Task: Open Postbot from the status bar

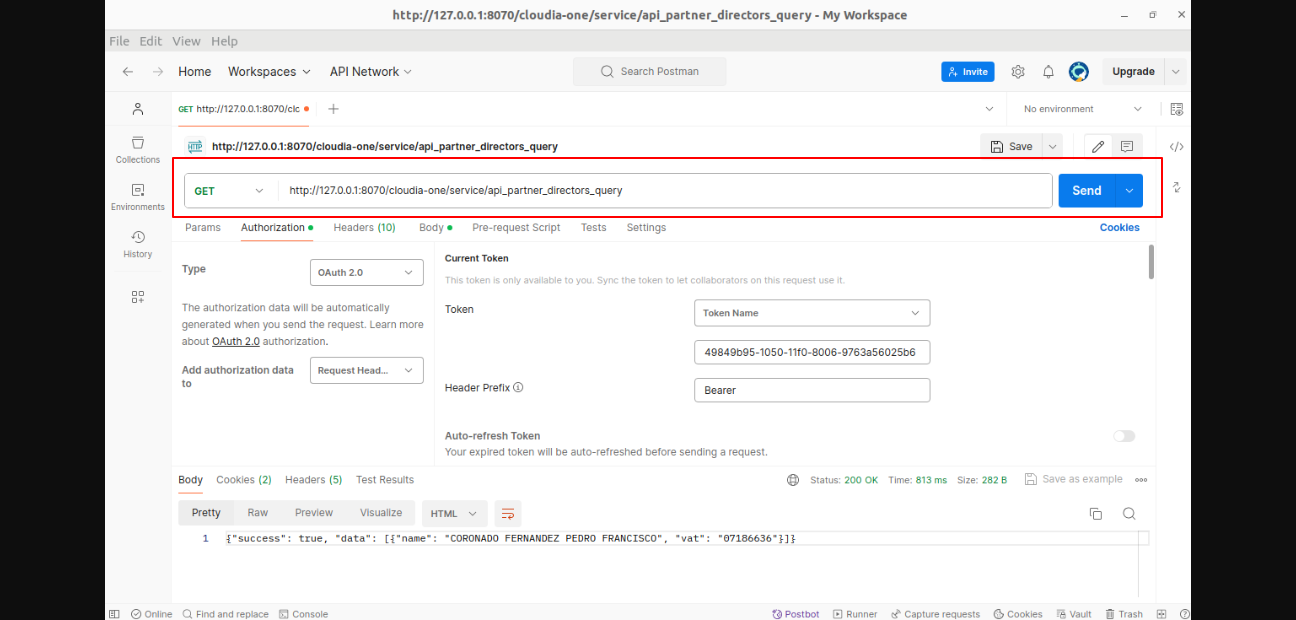Action: click(x=796, y=614)
